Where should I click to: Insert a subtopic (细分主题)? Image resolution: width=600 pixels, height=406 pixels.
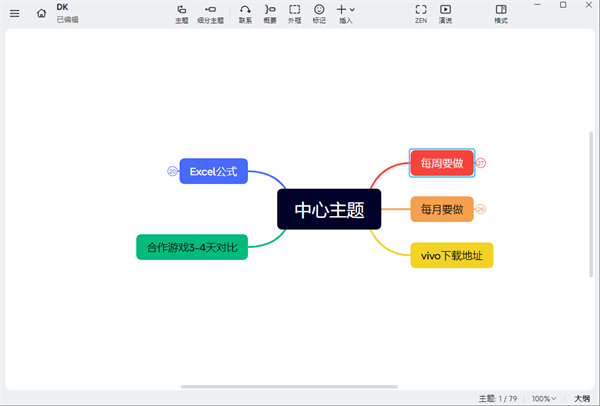pyautogui.click(x=211, y=13)
